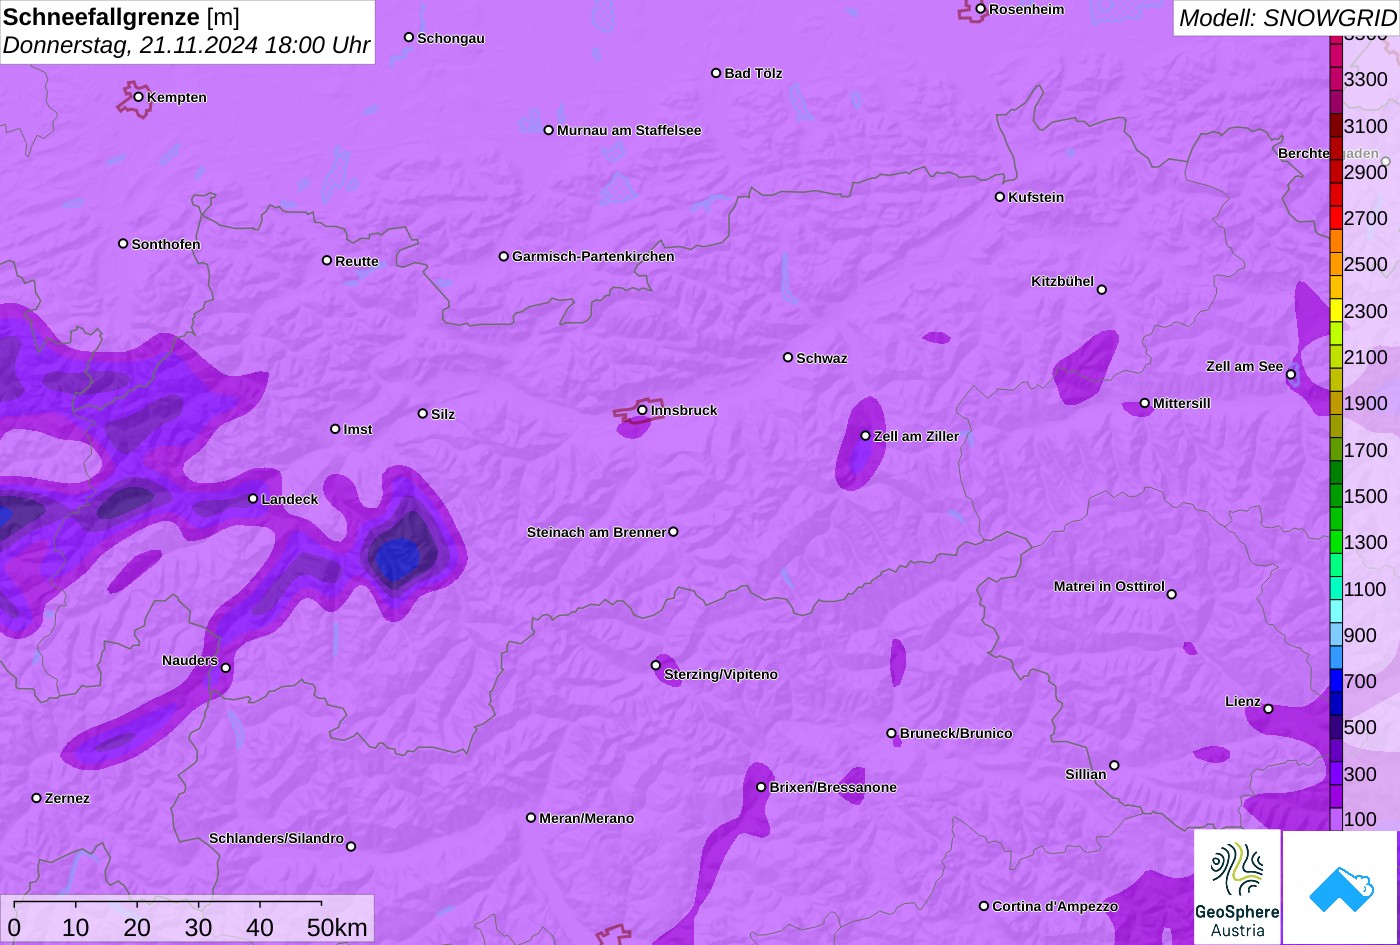Viewport: 1400px width, 945px height.
Task: Click the 1300 green legend color
Action: (x=1336, y=542)
